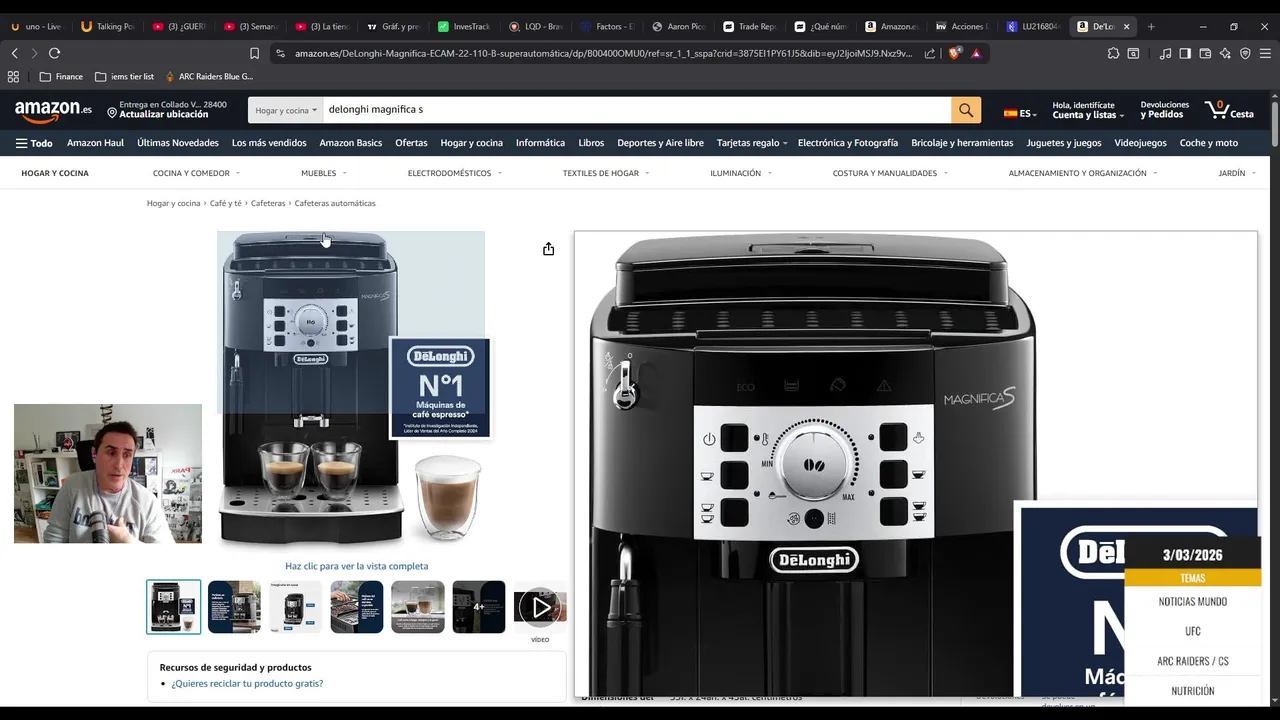The height and width of the screenshot is (720, 1280).
Task: Open the site settings icon beside the URL
Action: pyautogui.click(x=280, y=53)
